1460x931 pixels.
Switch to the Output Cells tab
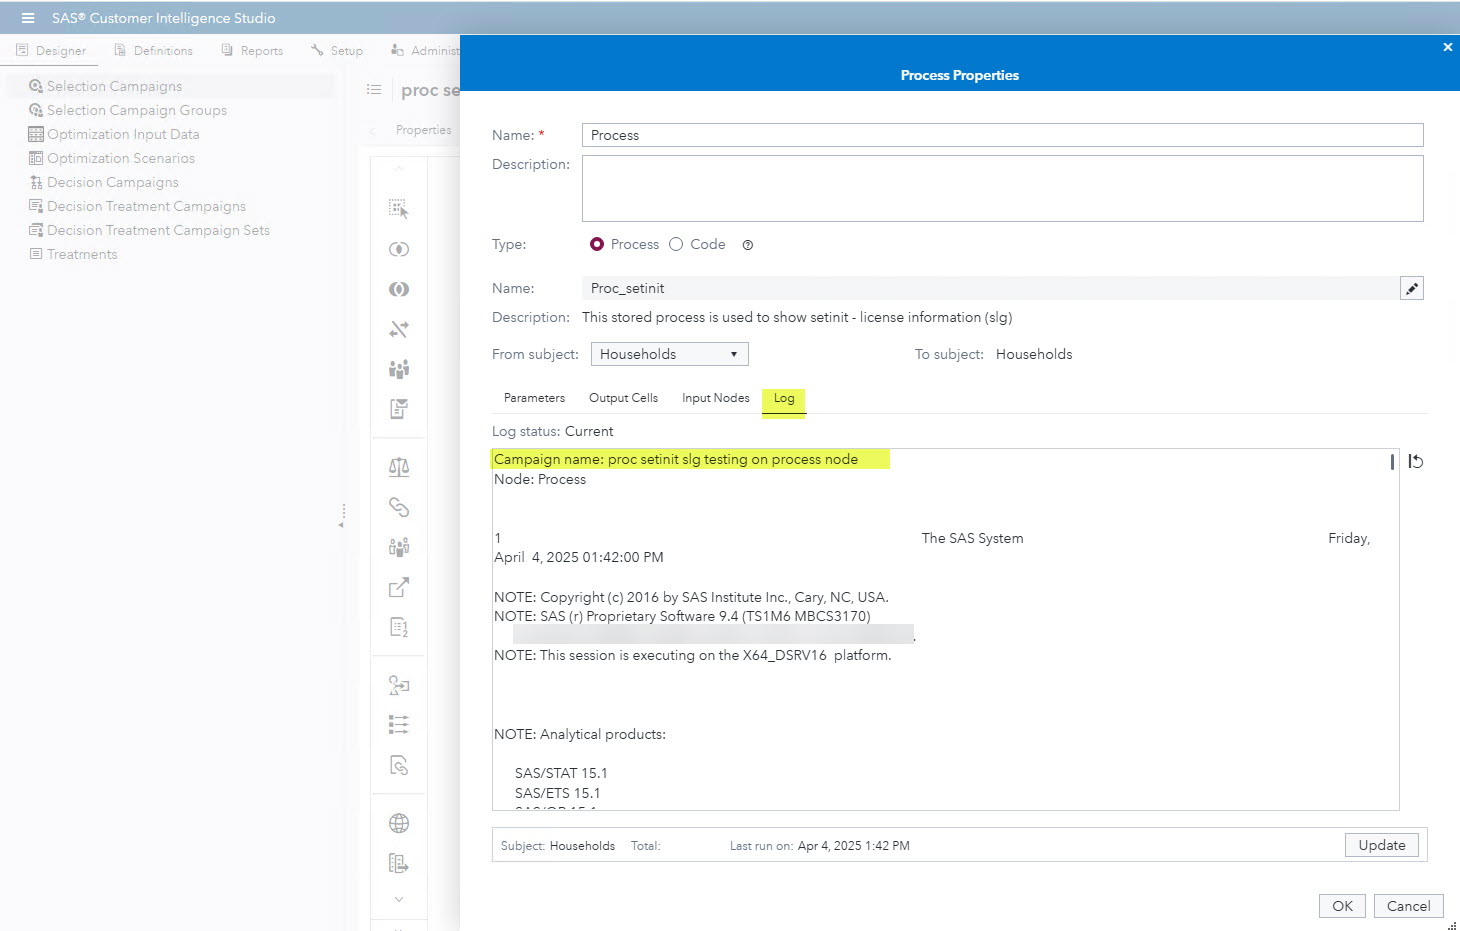[x=623, y=398]
